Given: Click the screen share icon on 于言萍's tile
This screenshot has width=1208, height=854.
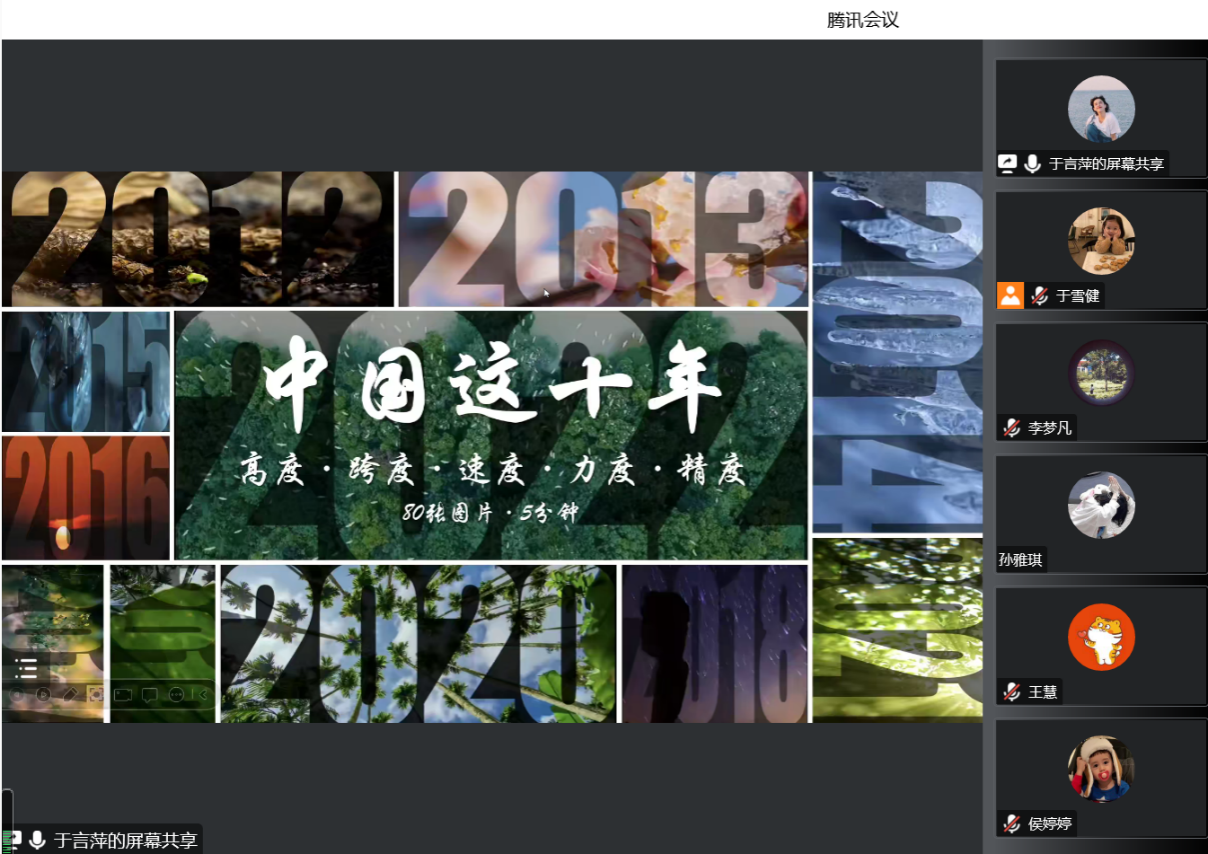Looking at the screenshot, I should click(1008, 164).
